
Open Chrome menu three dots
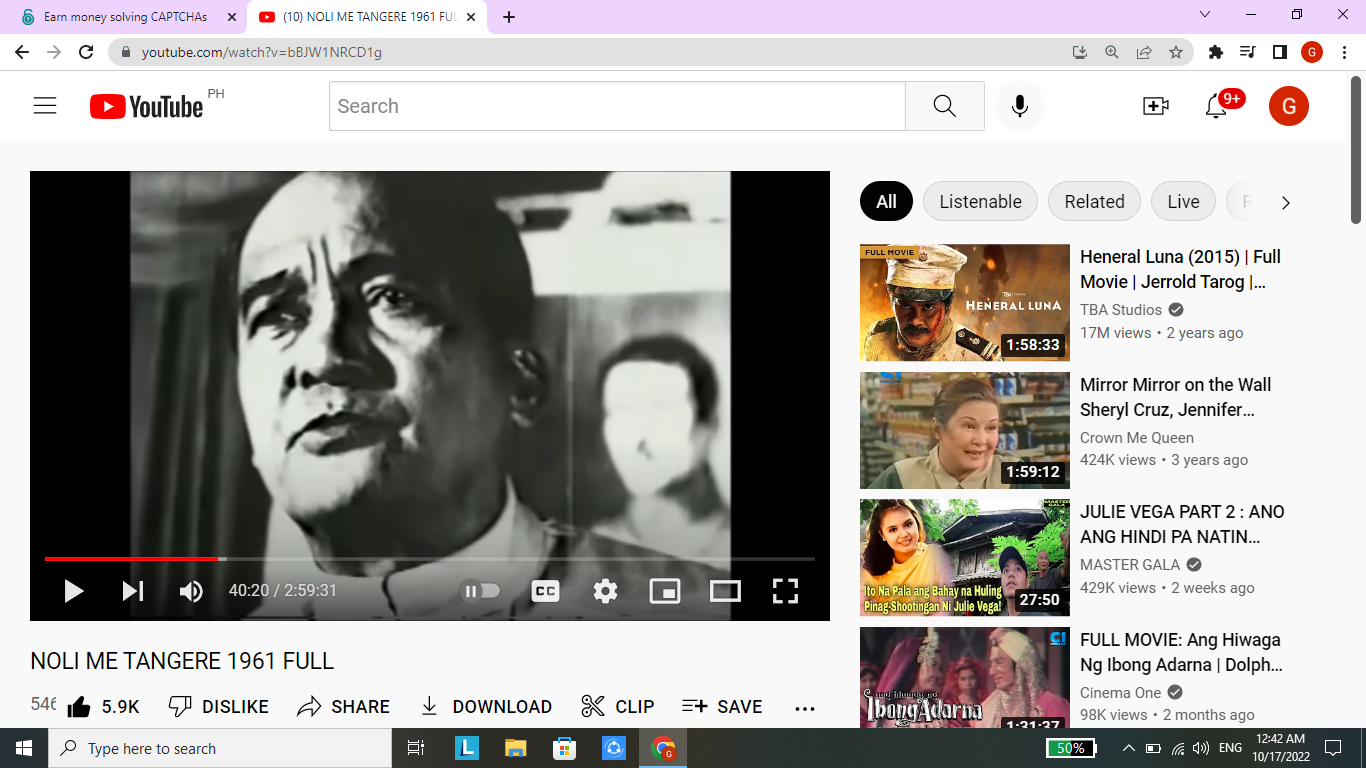point(1344,52)
